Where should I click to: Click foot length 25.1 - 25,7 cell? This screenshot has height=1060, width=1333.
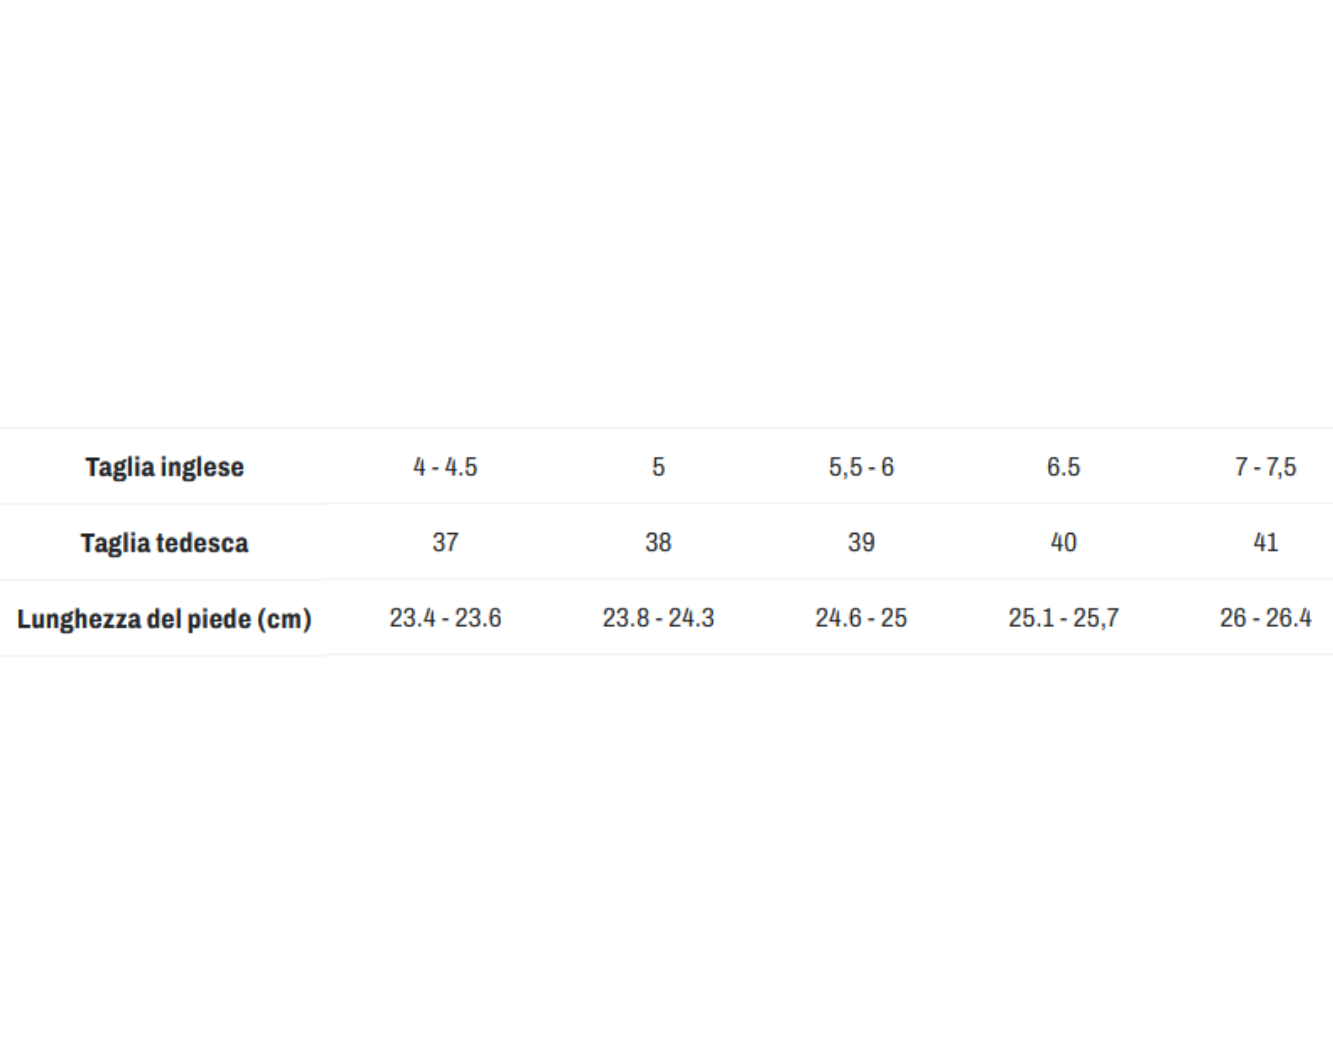coord(1063,618)
